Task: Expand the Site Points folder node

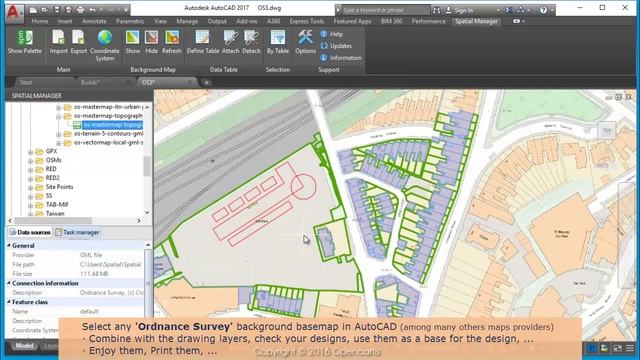Action: 30,187
